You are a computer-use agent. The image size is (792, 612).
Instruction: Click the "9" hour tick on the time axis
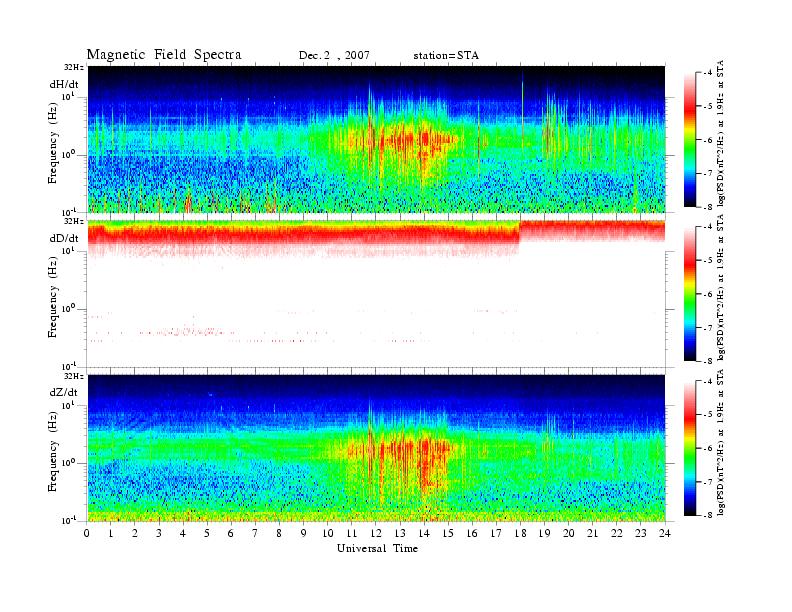[x=304, y=533]
